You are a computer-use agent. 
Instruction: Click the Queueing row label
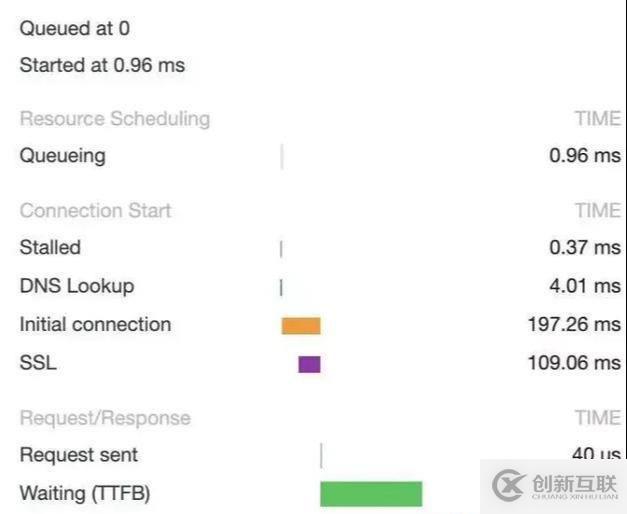point(62,156)
